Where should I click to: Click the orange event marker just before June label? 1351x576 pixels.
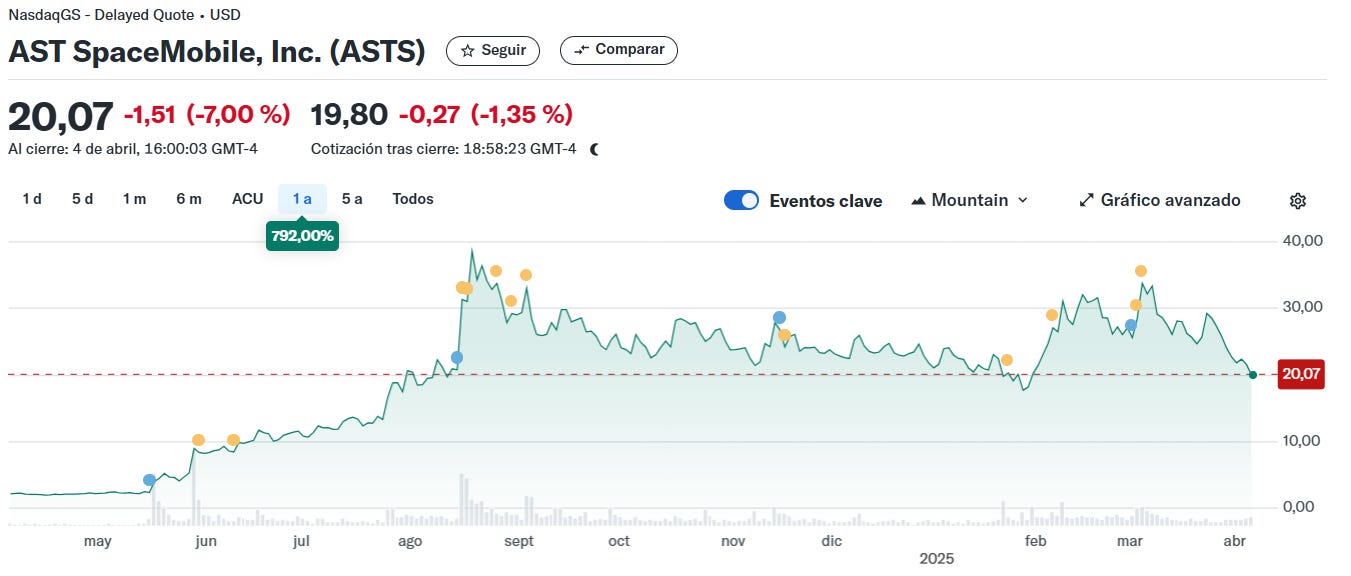coord(198,440)
